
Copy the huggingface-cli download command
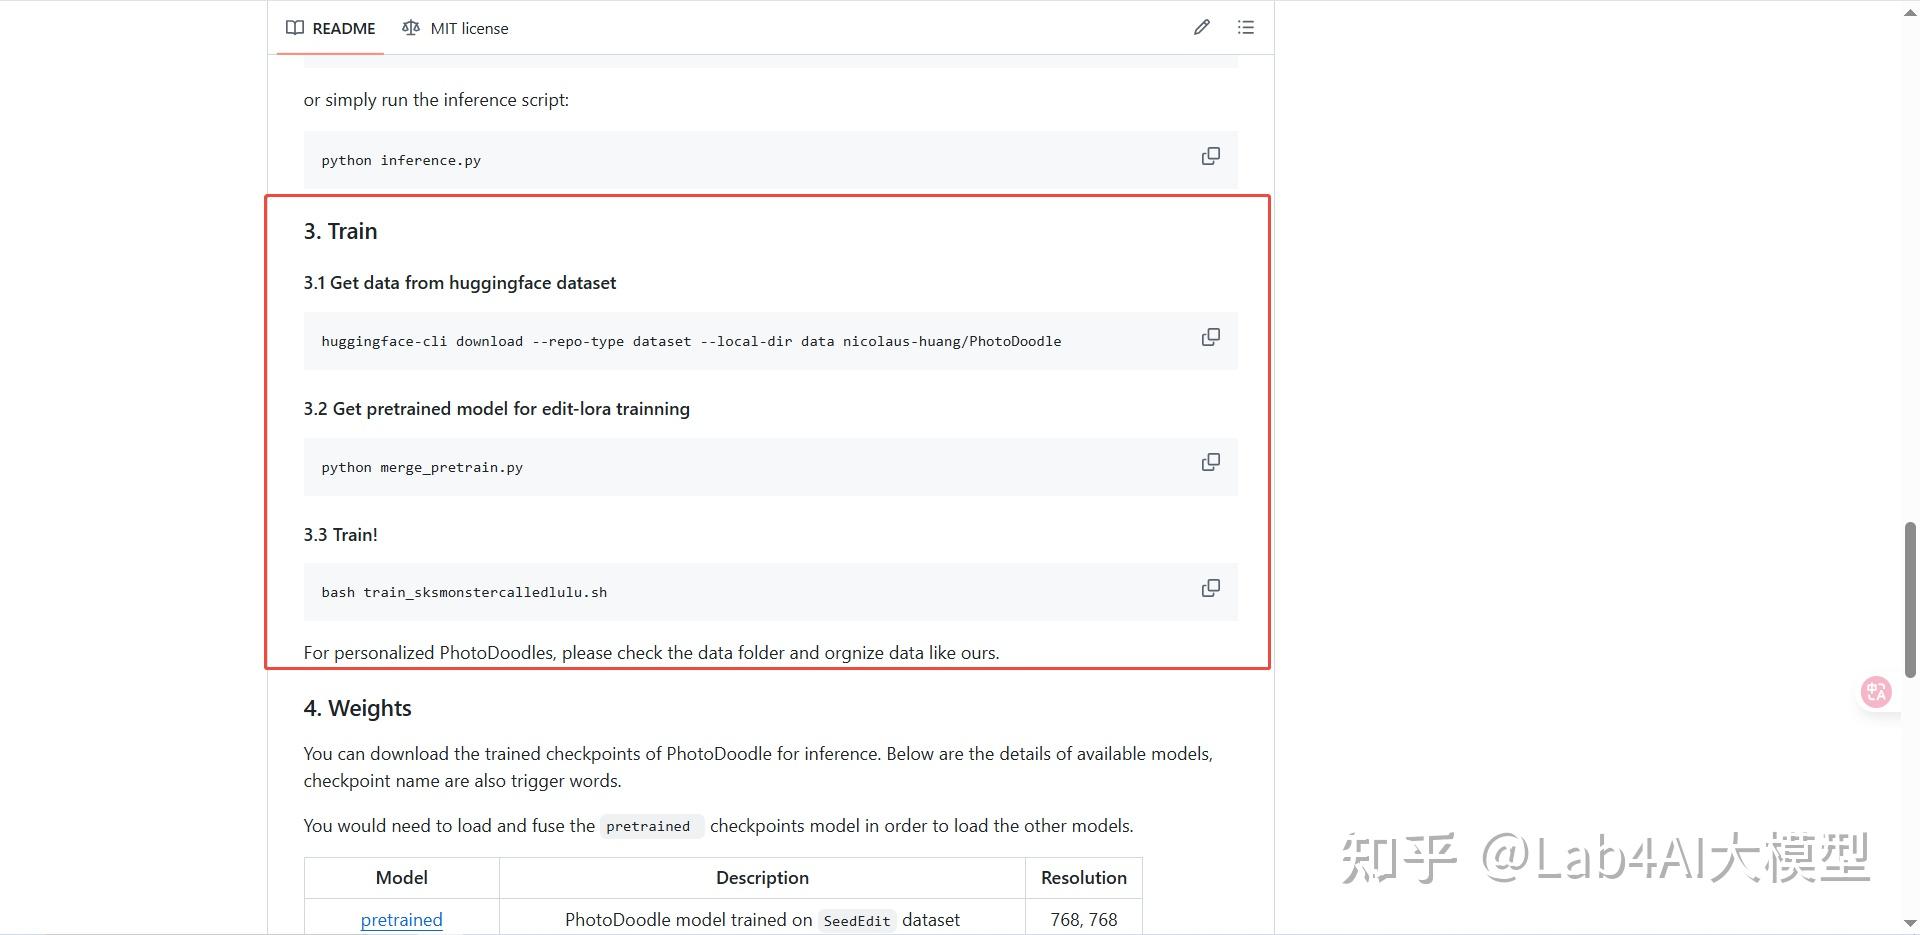(1210, 338)
